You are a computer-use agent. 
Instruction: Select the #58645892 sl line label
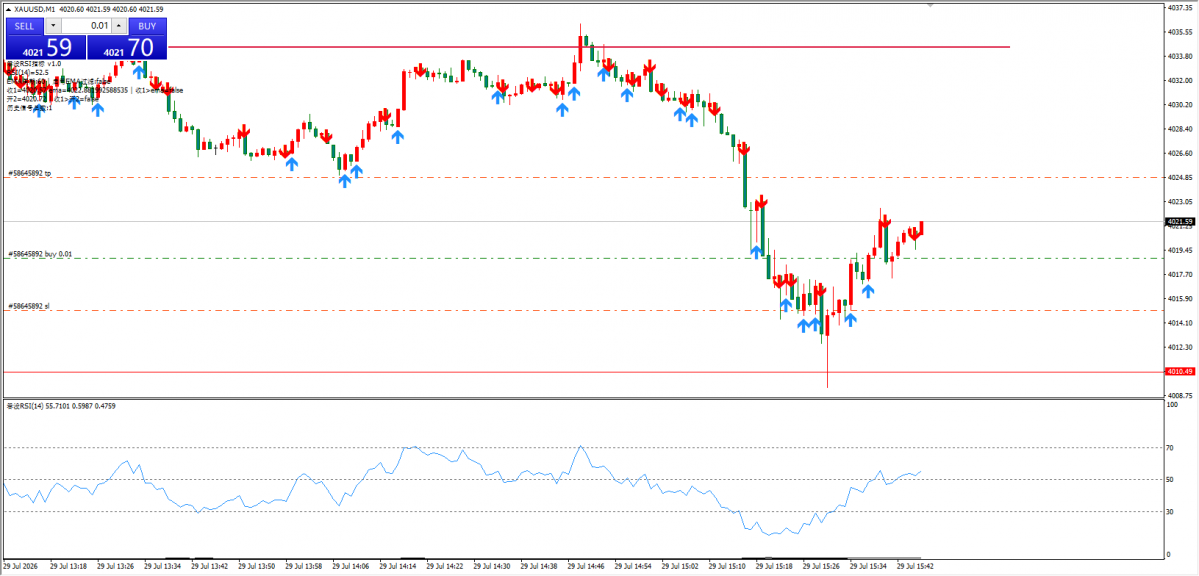click(x=28, y=306)
